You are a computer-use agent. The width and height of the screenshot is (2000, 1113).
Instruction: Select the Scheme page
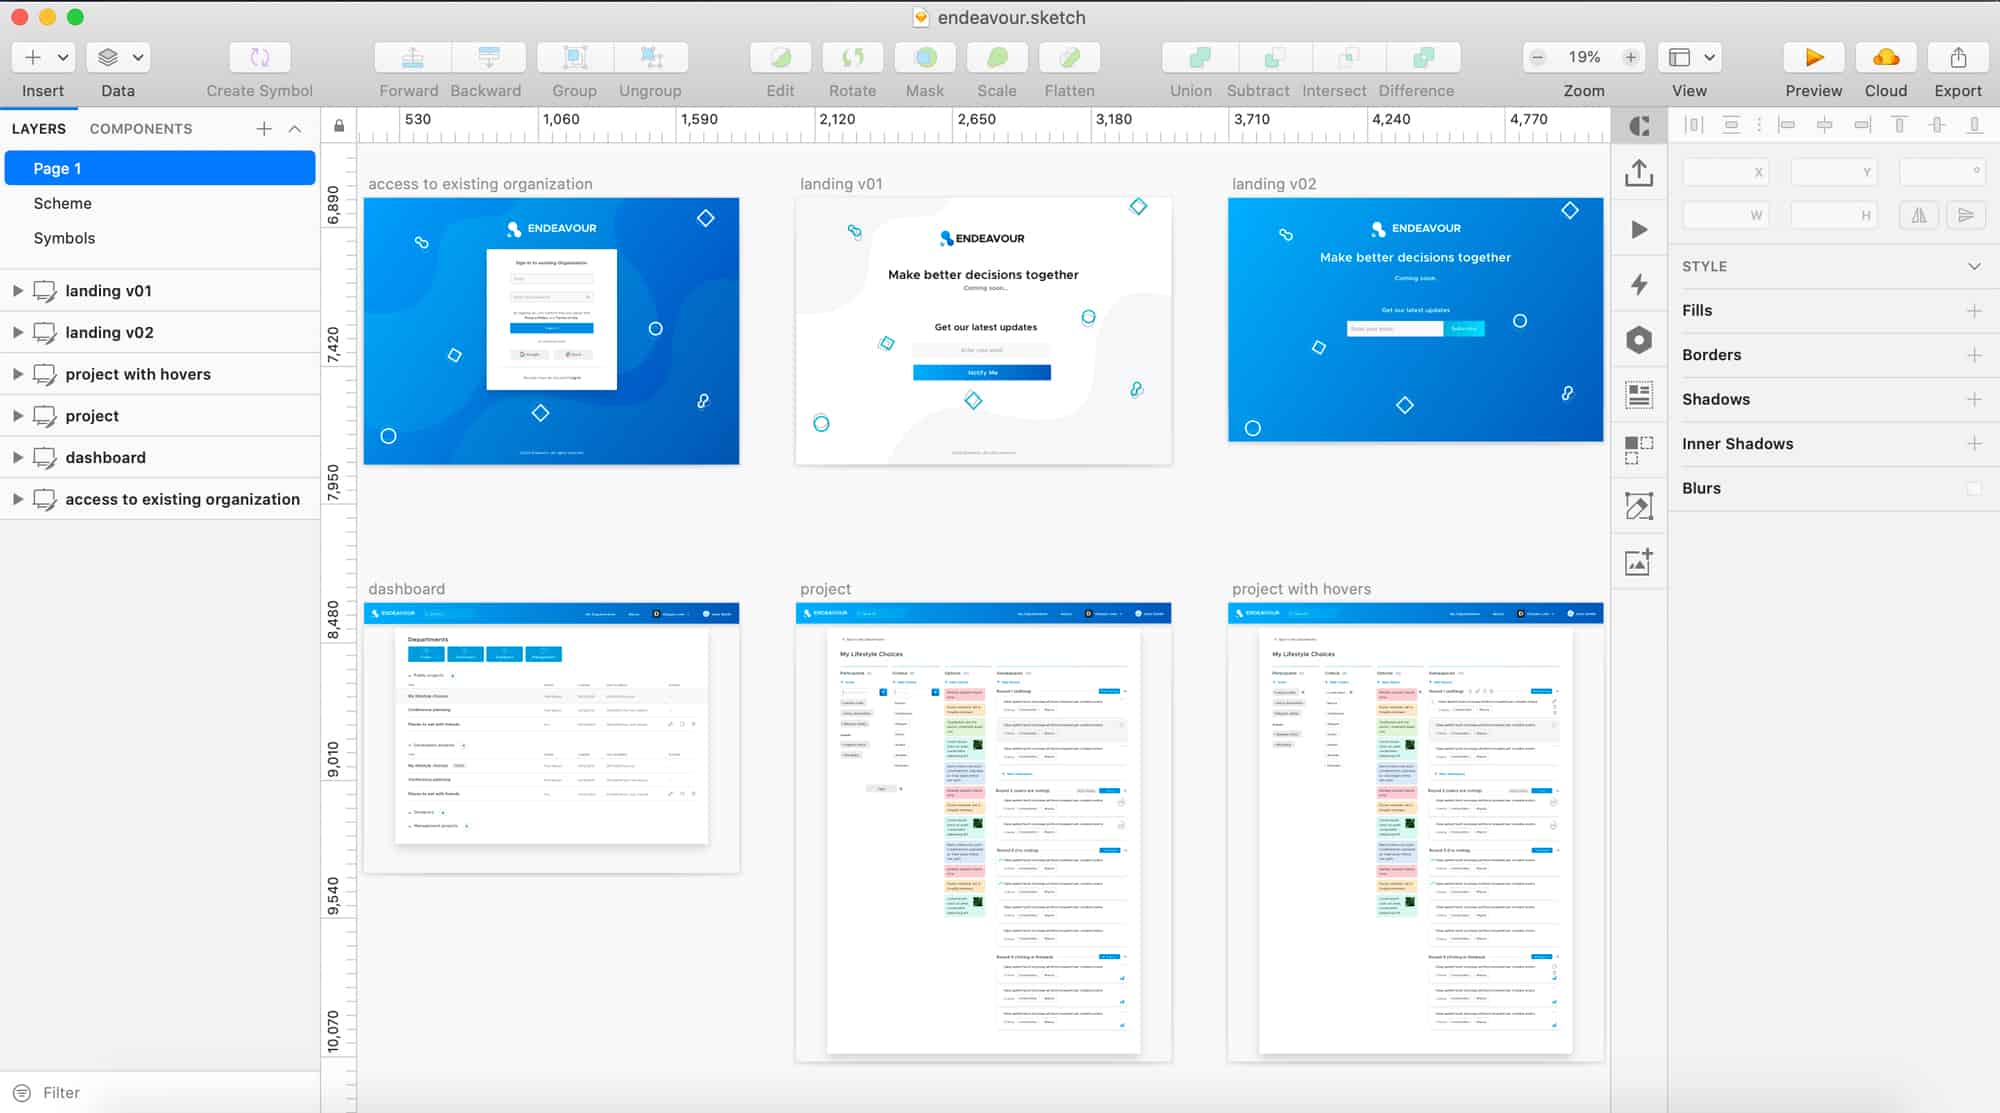click(x=160, y=203)
